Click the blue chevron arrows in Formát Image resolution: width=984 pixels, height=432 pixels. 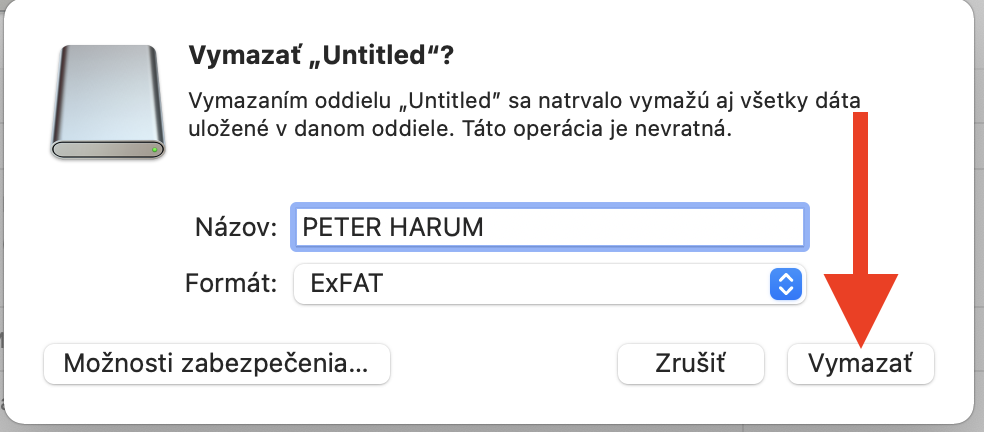click(x=786, y=284)
